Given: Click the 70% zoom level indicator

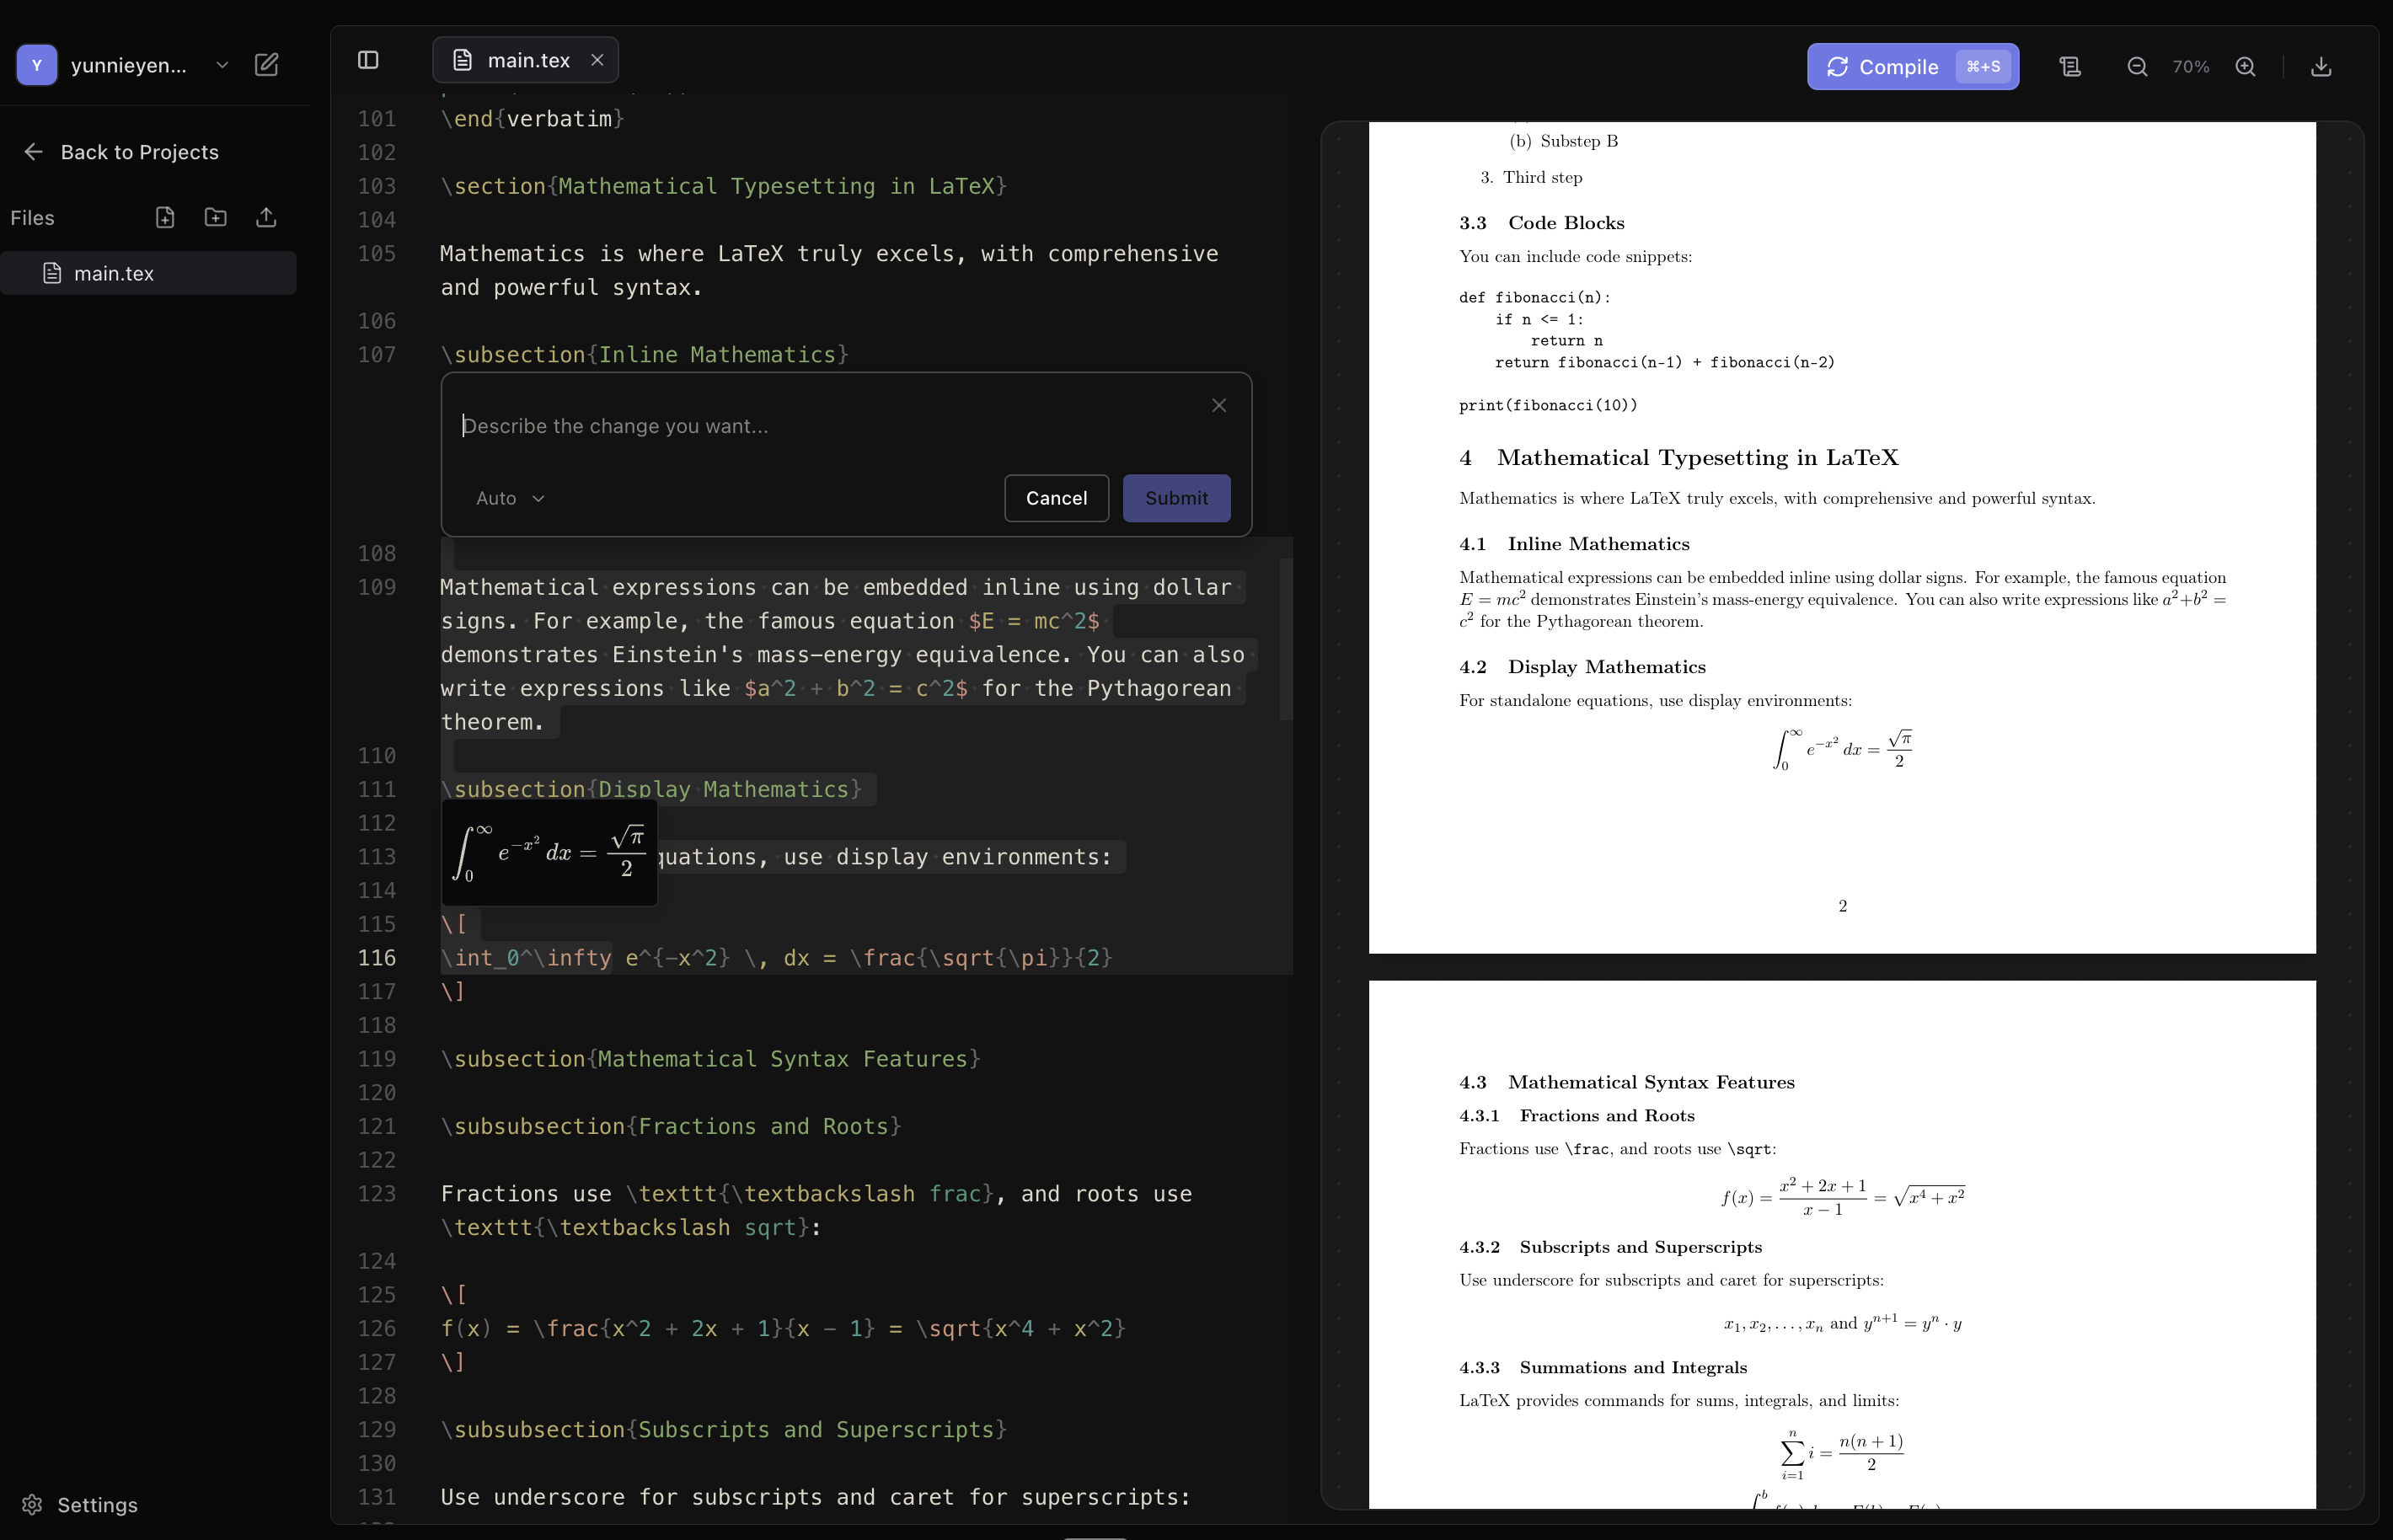Looking at the screenshot, I should coord(2191,66).
